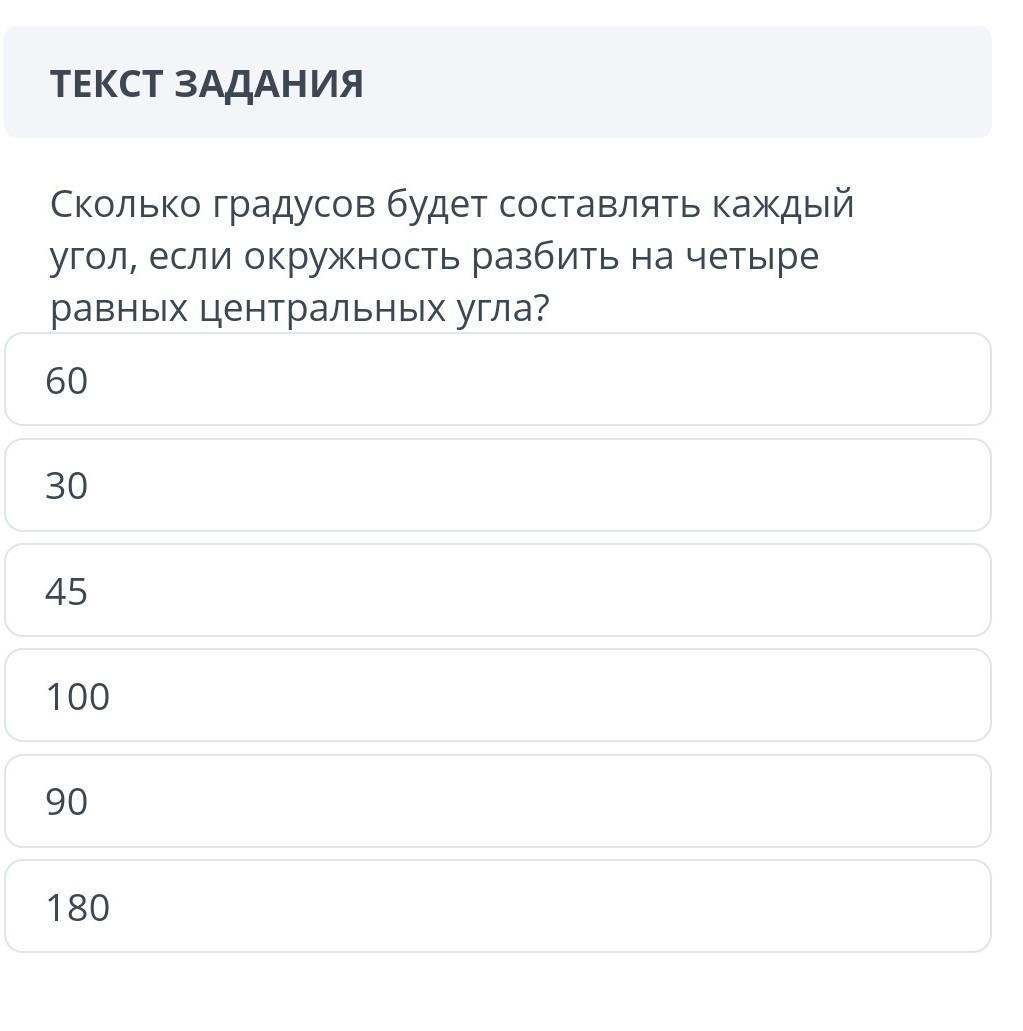Screen dimensions: 1023x1031
Task: Select the 180 answer option
Action: click(x=498, y=907)
